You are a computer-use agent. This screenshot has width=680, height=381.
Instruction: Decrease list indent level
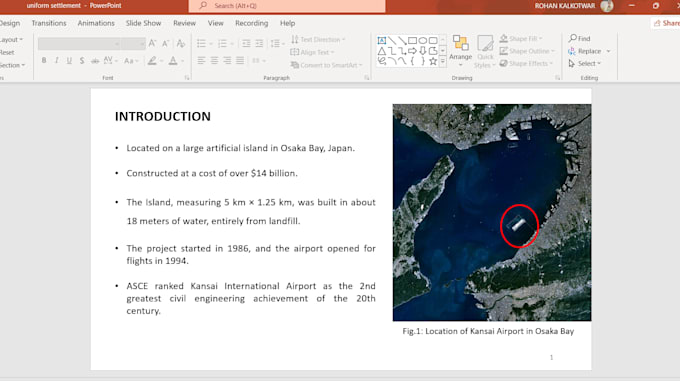click(246, 43)
